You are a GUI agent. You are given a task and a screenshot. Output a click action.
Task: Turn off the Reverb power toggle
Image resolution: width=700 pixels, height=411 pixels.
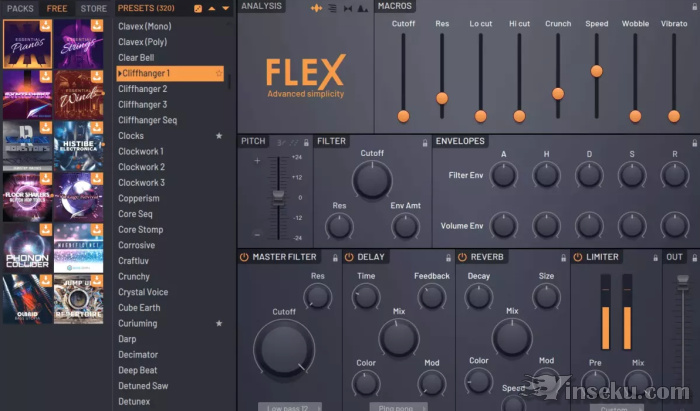462,257
